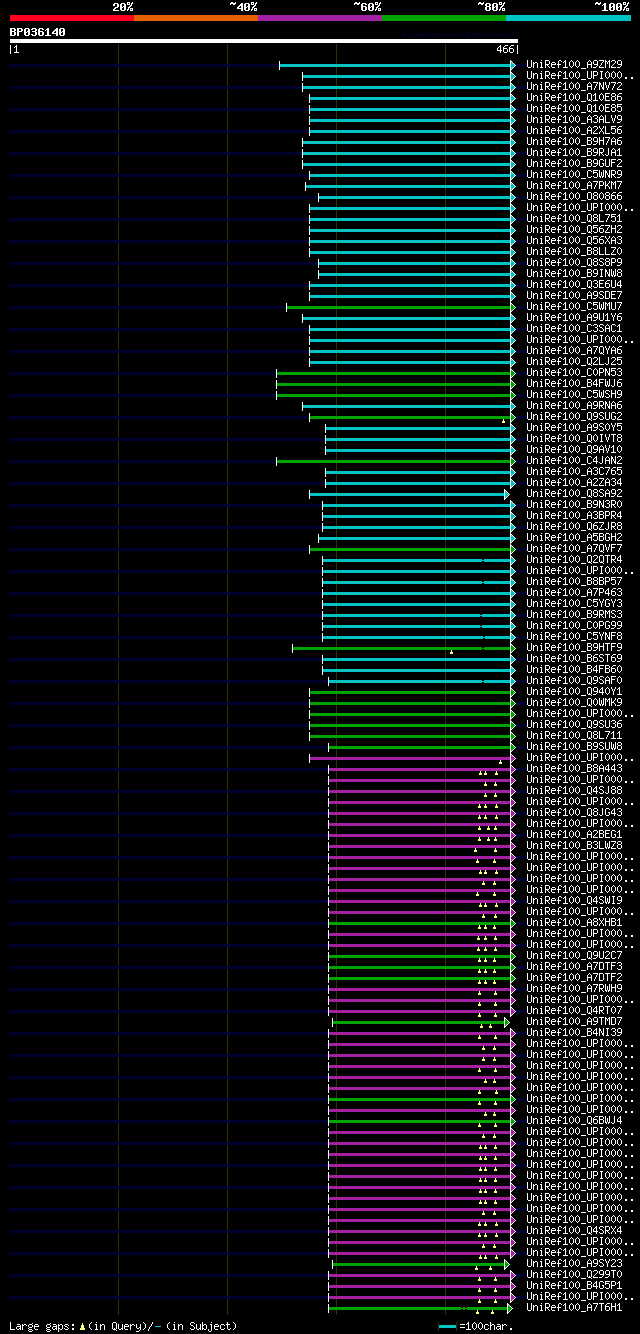640x1334 pixels.
Task: Select label UniRef100_Q6BWJ4
Action: tap(574, 1121)
